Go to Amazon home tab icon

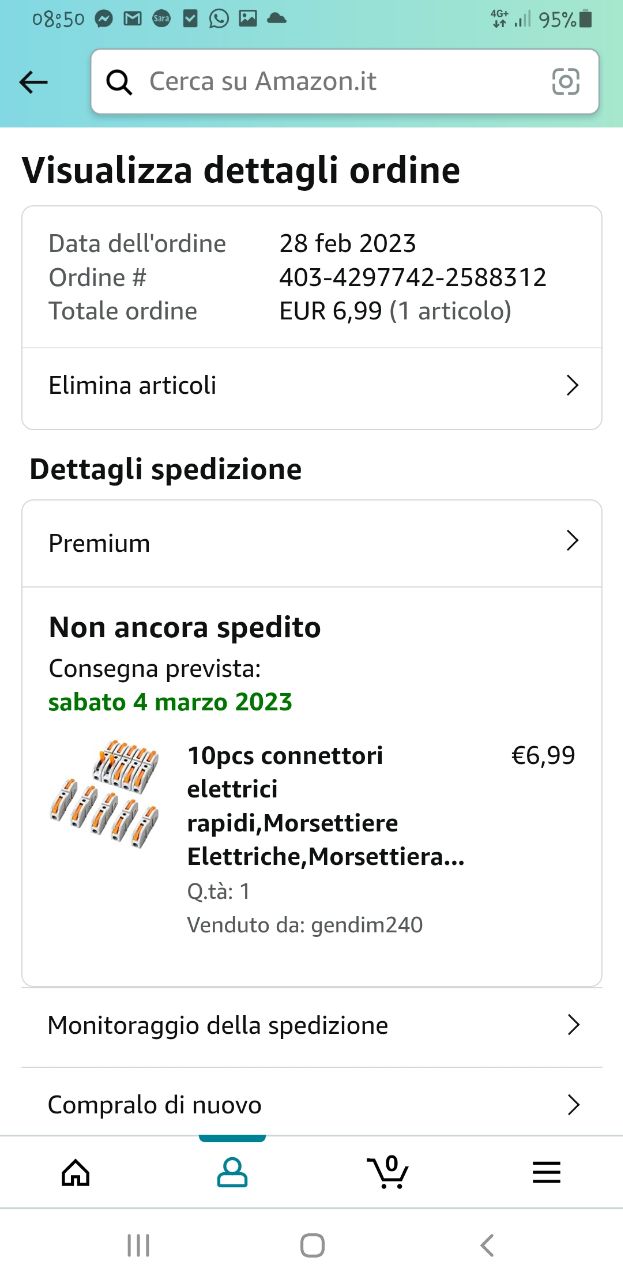(x=76, y=1172)
